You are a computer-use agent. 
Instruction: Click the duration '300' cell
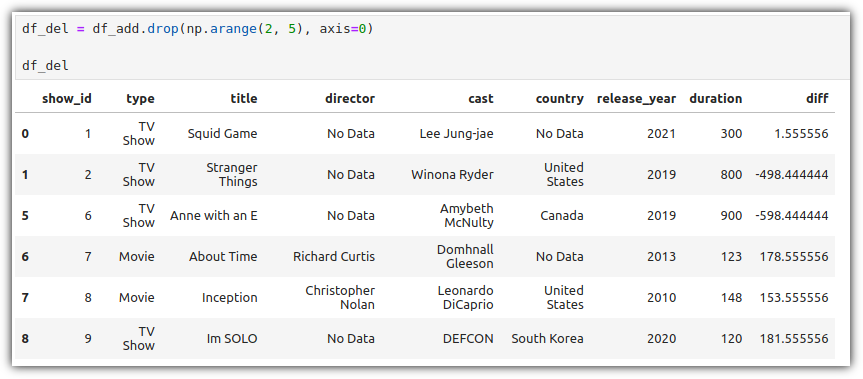tap(731, 134)
